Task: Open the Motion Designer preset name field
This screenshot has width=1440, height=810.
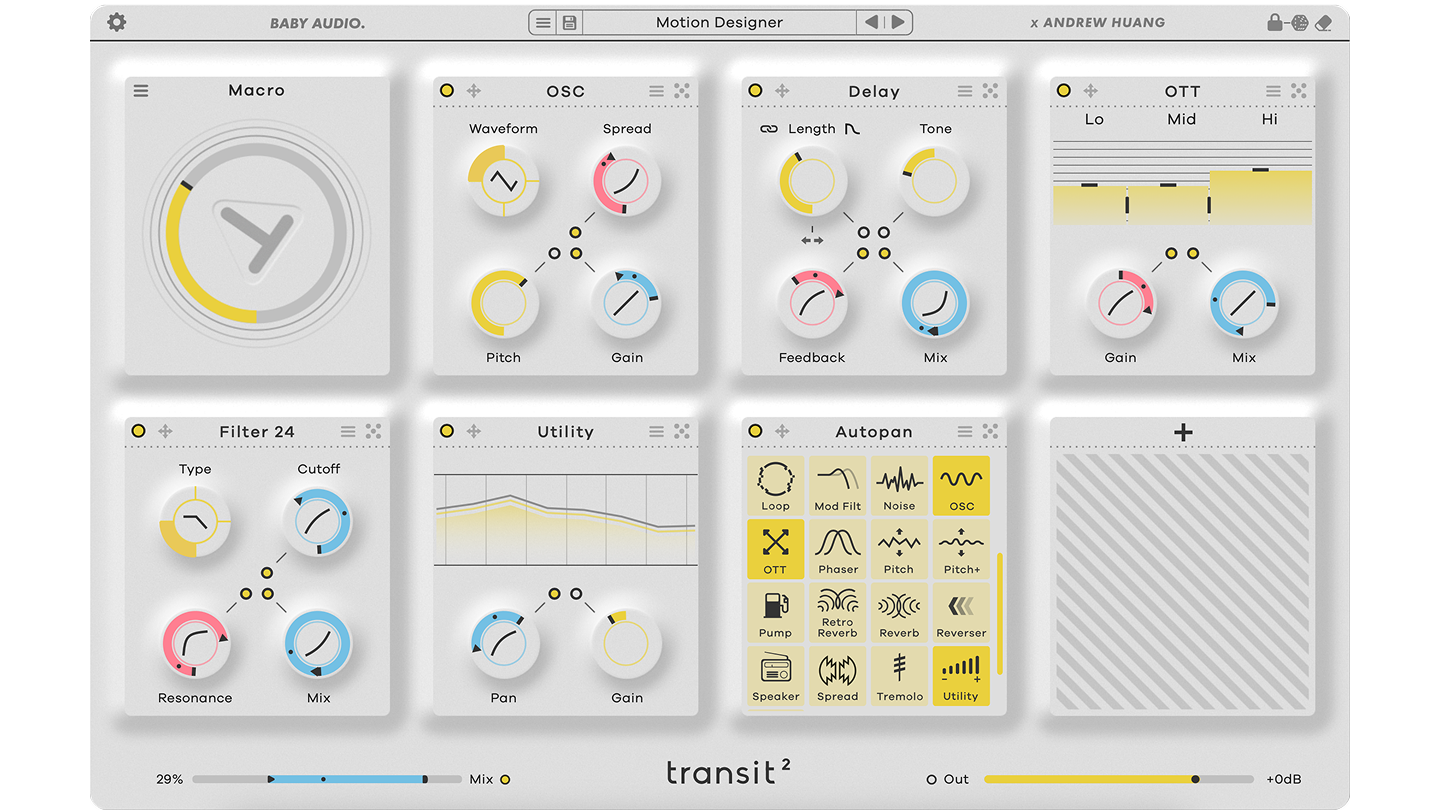Action: (x=719, y=22)
